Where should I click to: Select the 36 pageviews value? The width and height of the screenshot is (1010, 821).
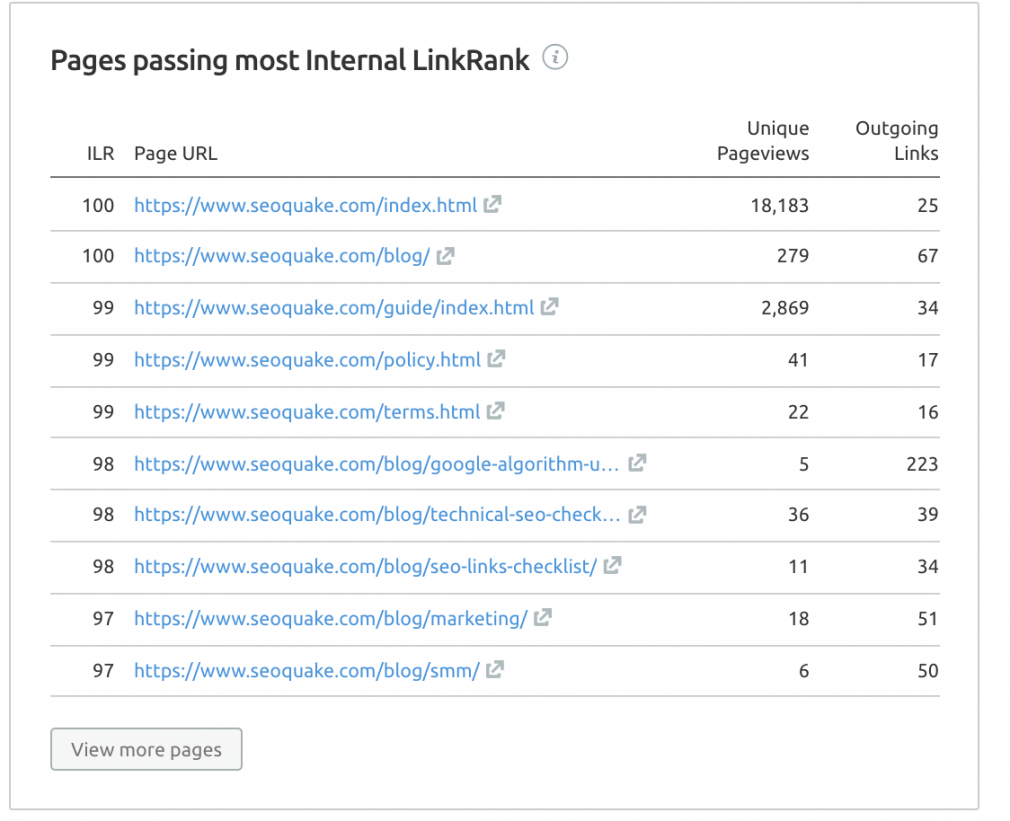[x=798, y=514]
